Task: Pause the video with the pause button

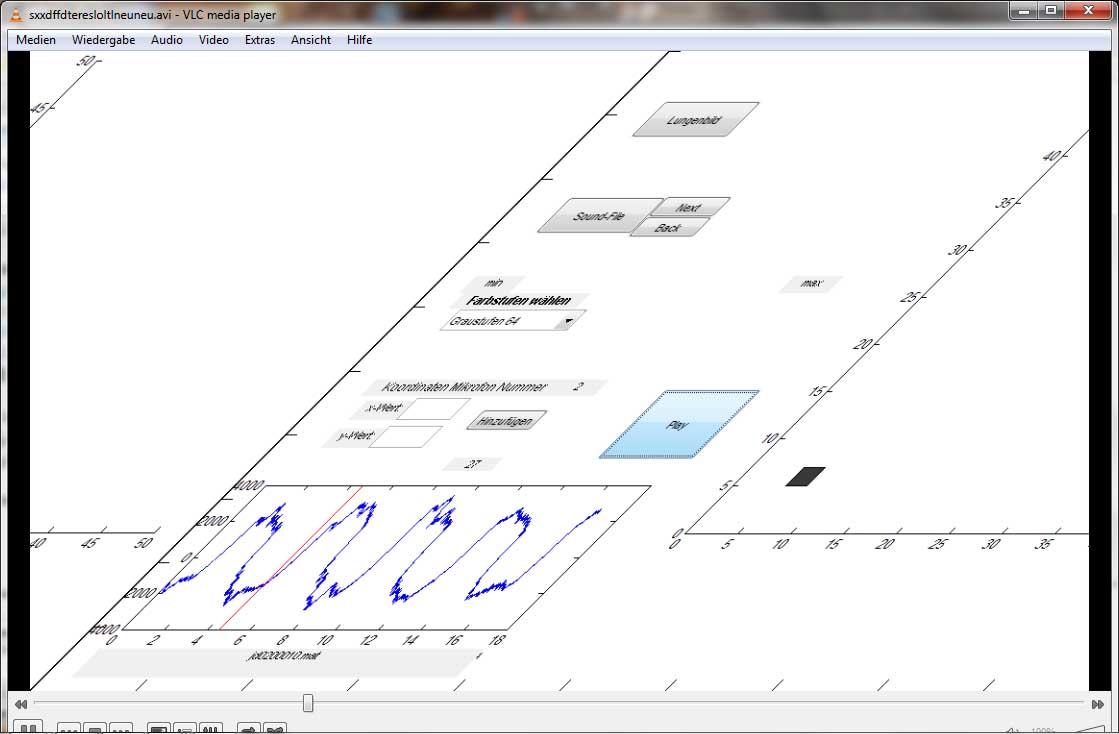Action: [28, 728]
